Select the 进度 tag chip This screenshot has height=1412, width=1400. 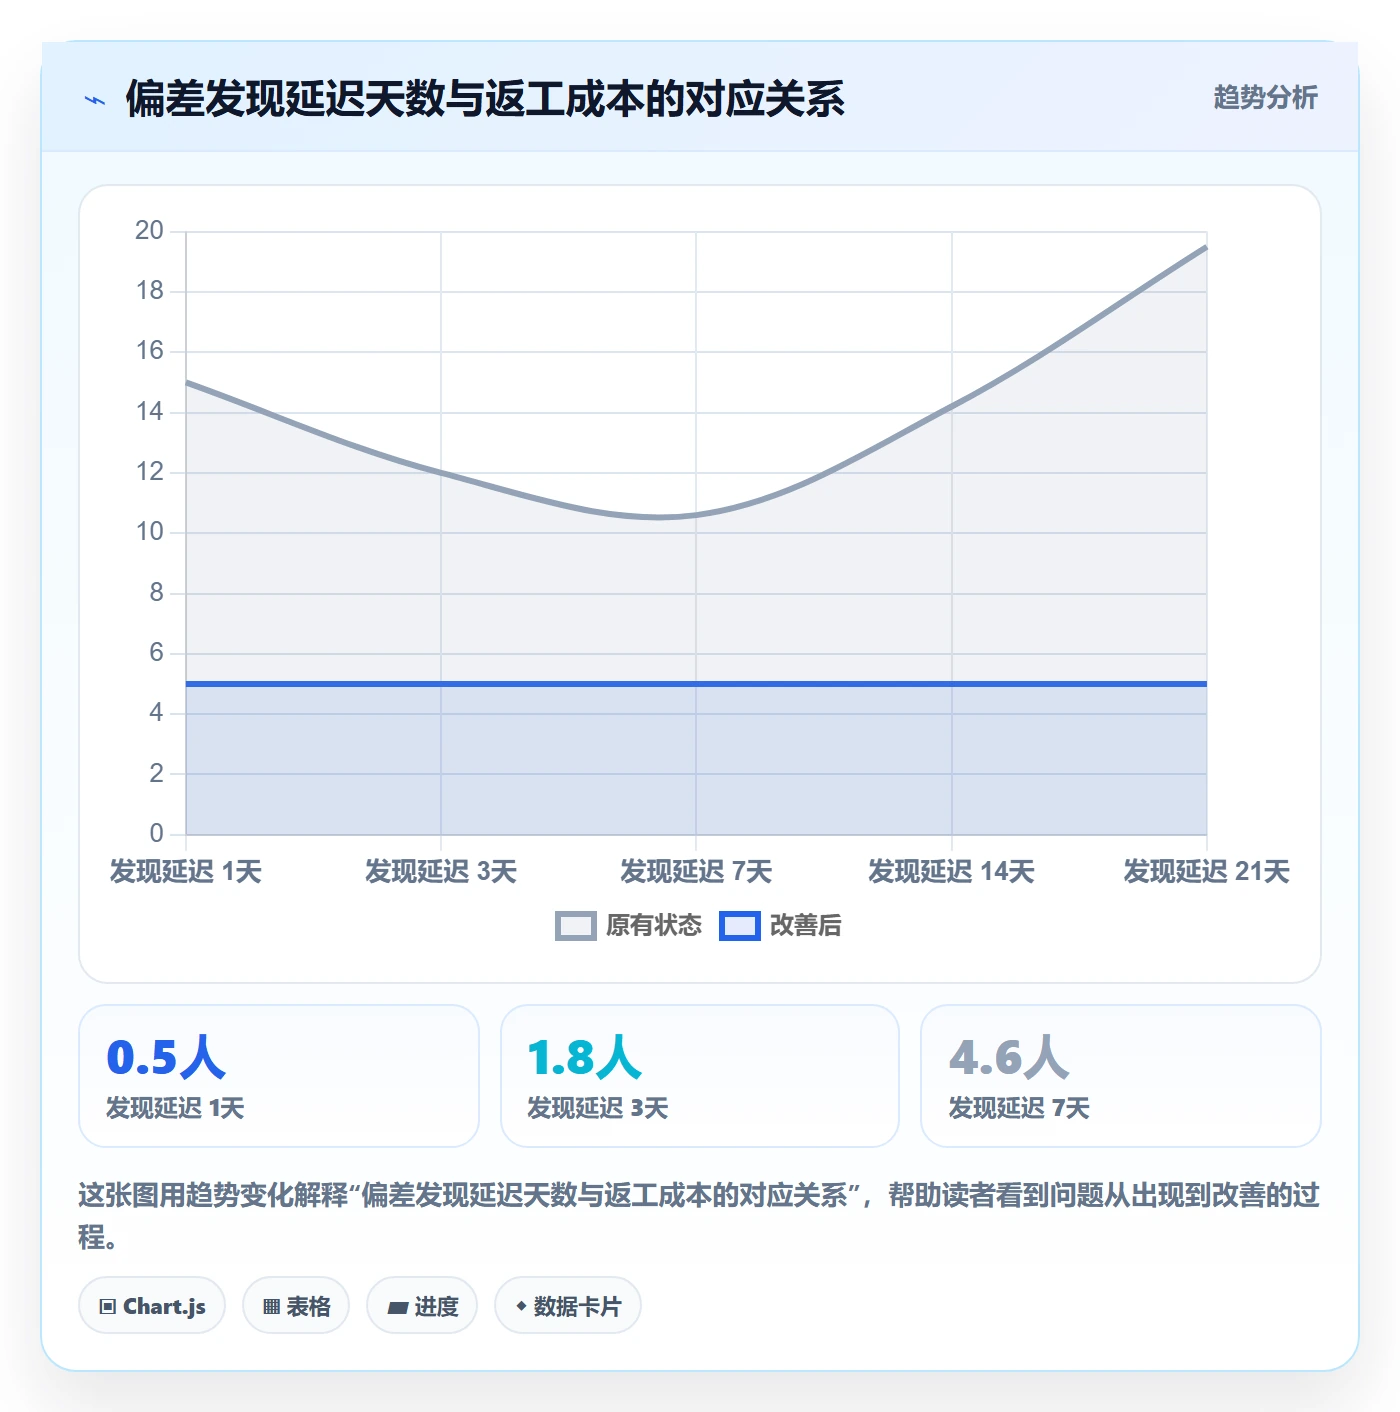422,1305
